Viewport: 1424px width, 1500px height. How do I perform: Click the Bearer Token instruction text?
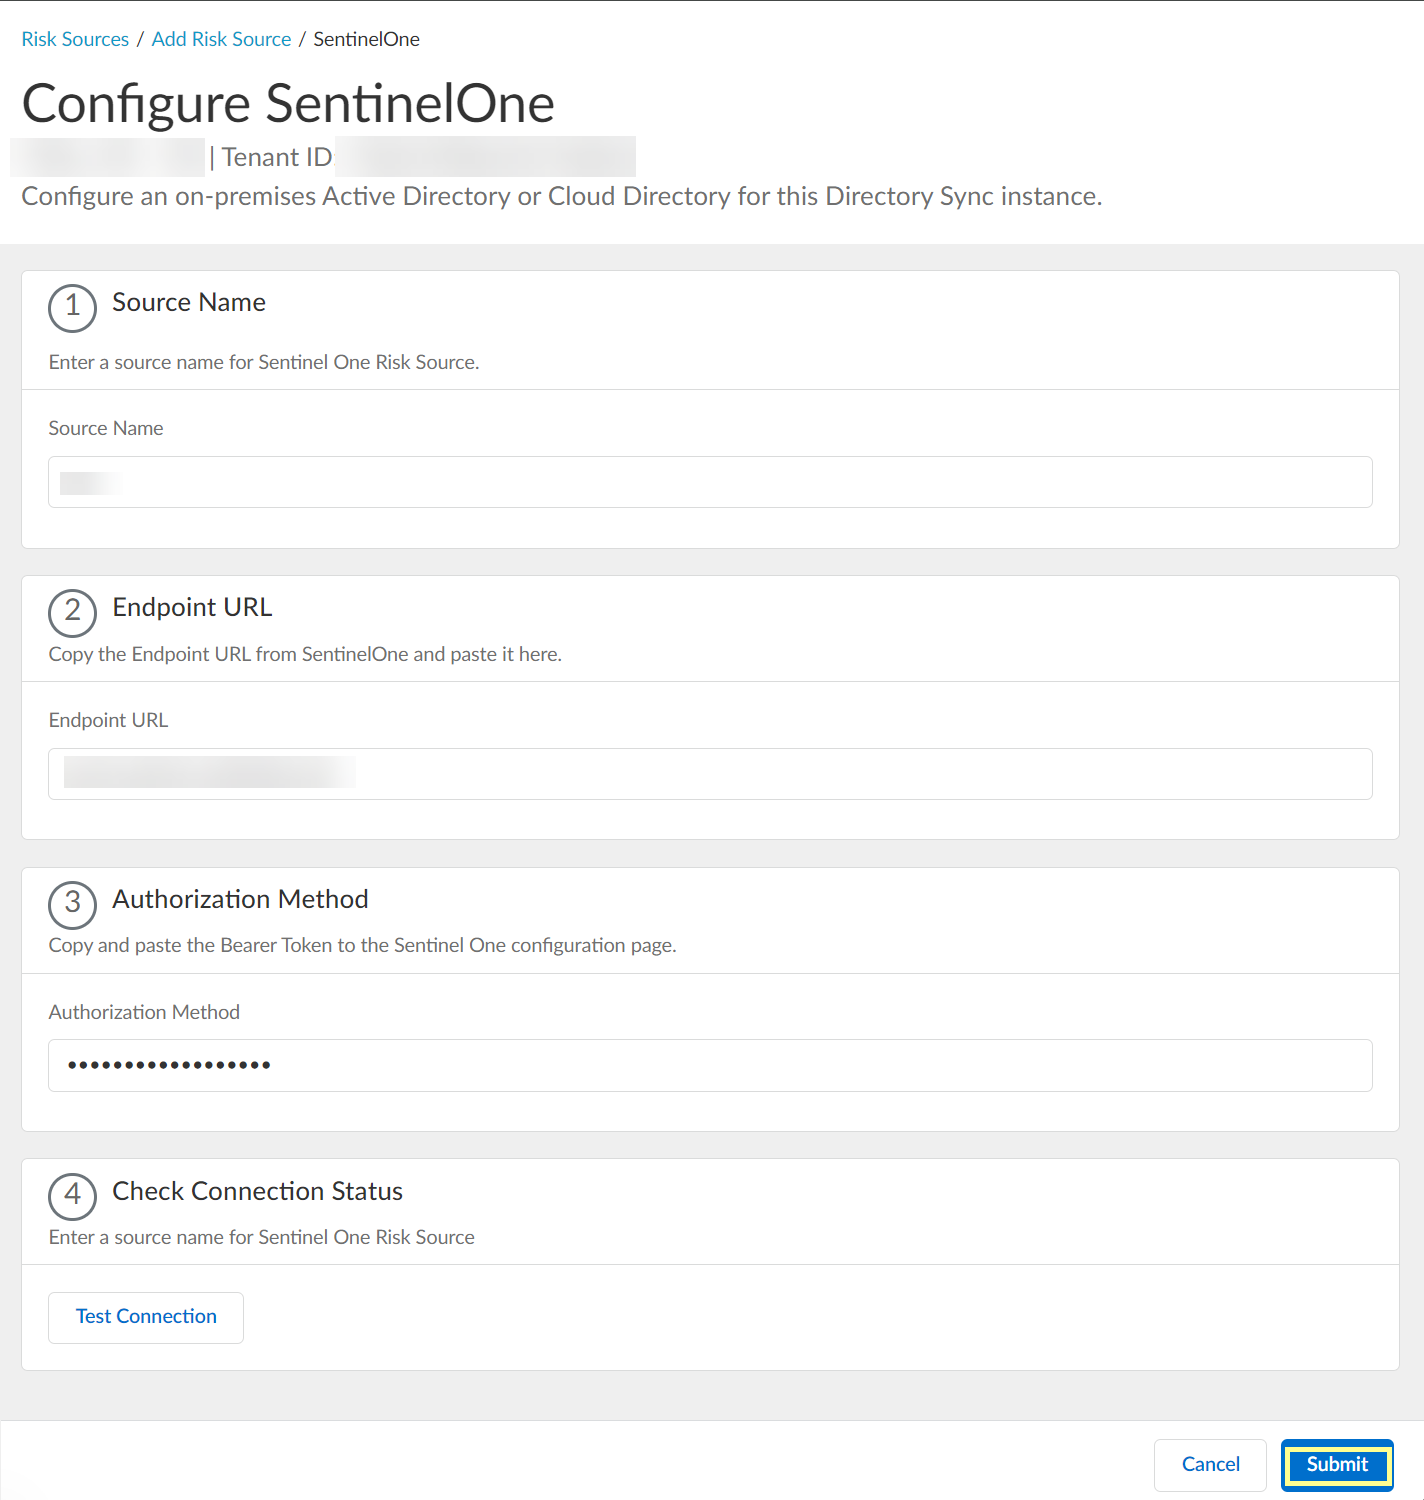(362, 945)
